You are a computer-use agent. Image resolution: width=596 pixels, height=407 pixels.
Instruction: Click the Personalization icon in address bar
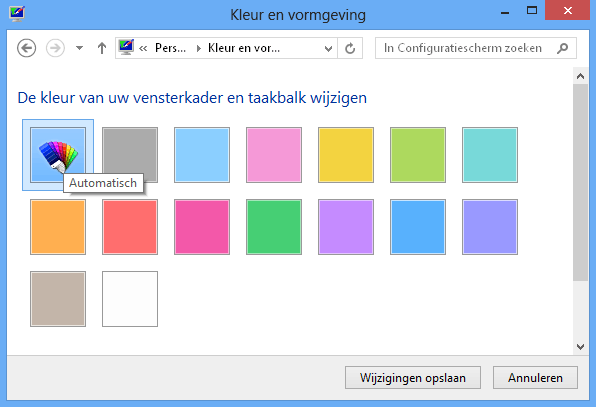(126, 47)
